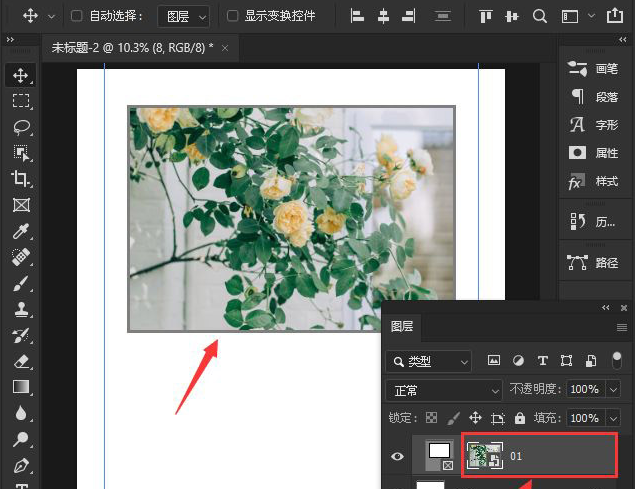Select the Move tool in the toolbox
635x489 pixels.
(x=21, y=76)
